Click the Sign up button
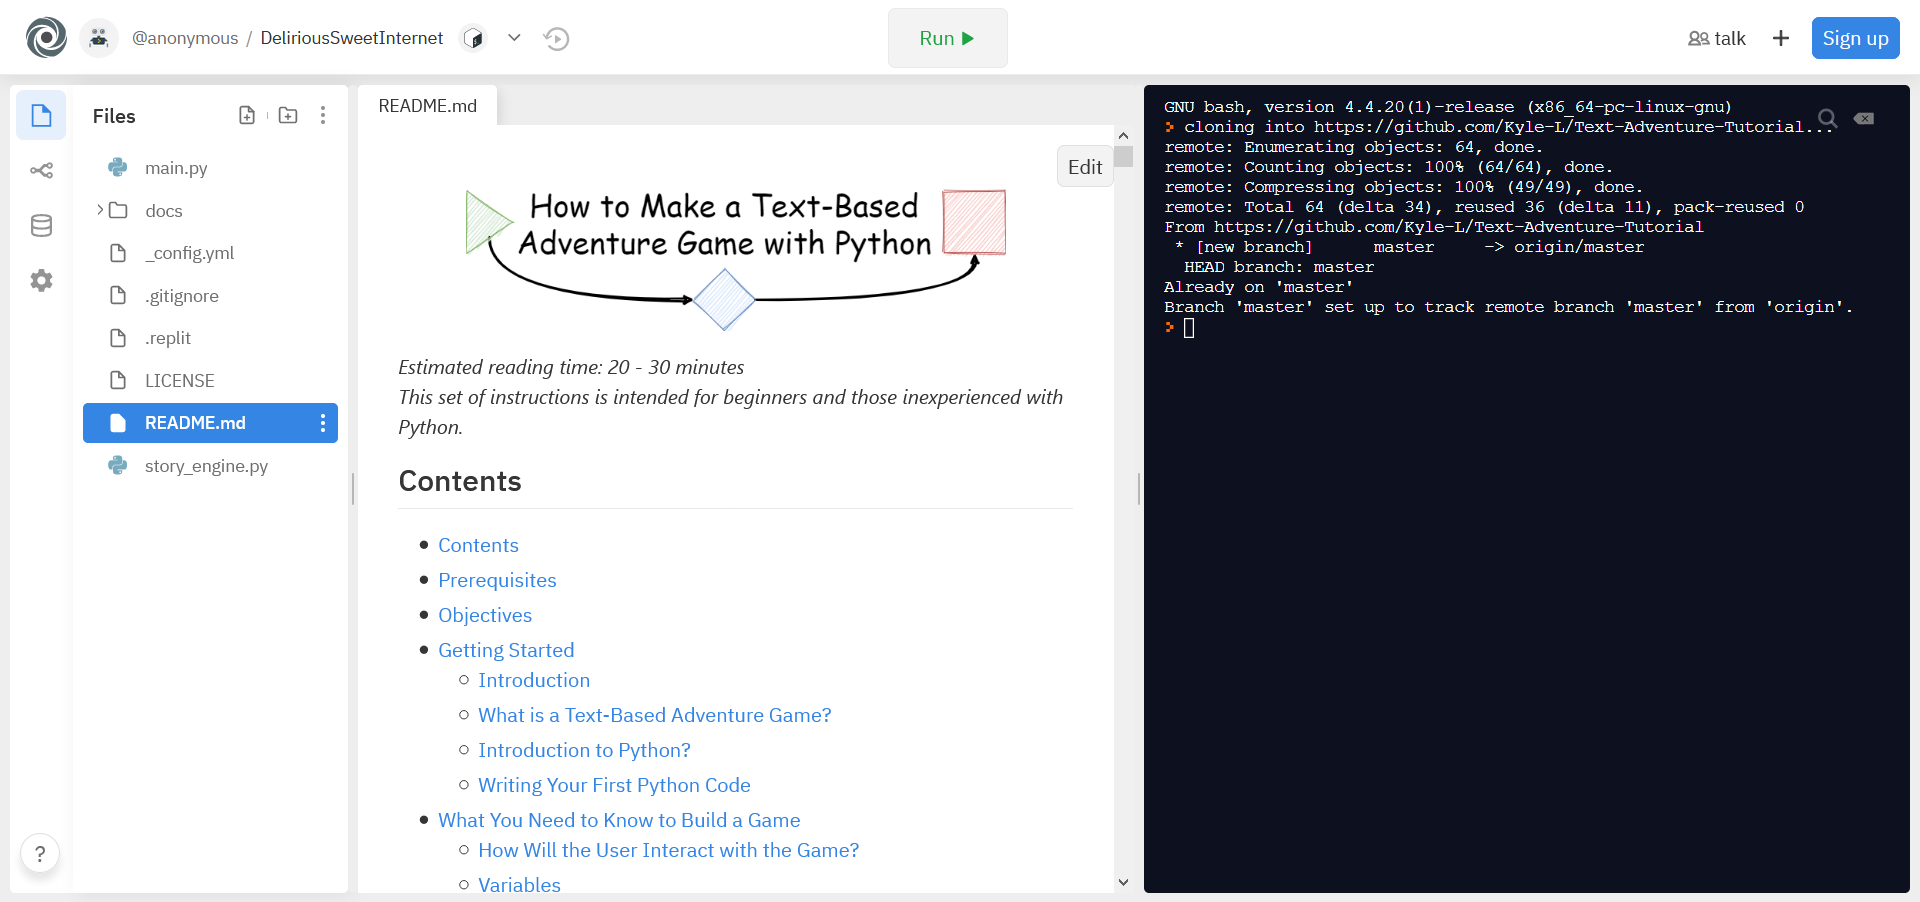 click(x=1855, y=38)
